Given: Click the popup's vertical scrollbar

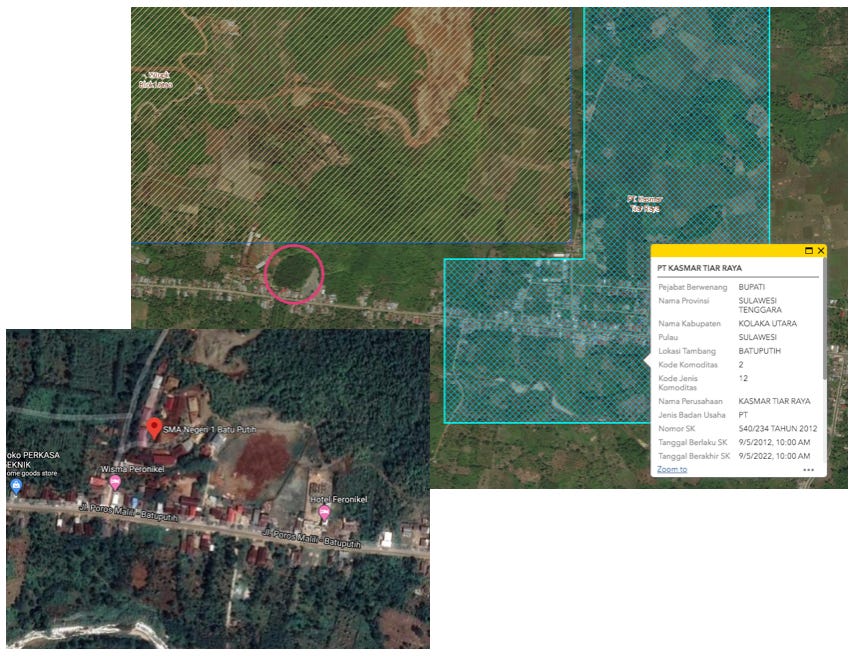Looking at the screenshot, I should coord(823,330).
